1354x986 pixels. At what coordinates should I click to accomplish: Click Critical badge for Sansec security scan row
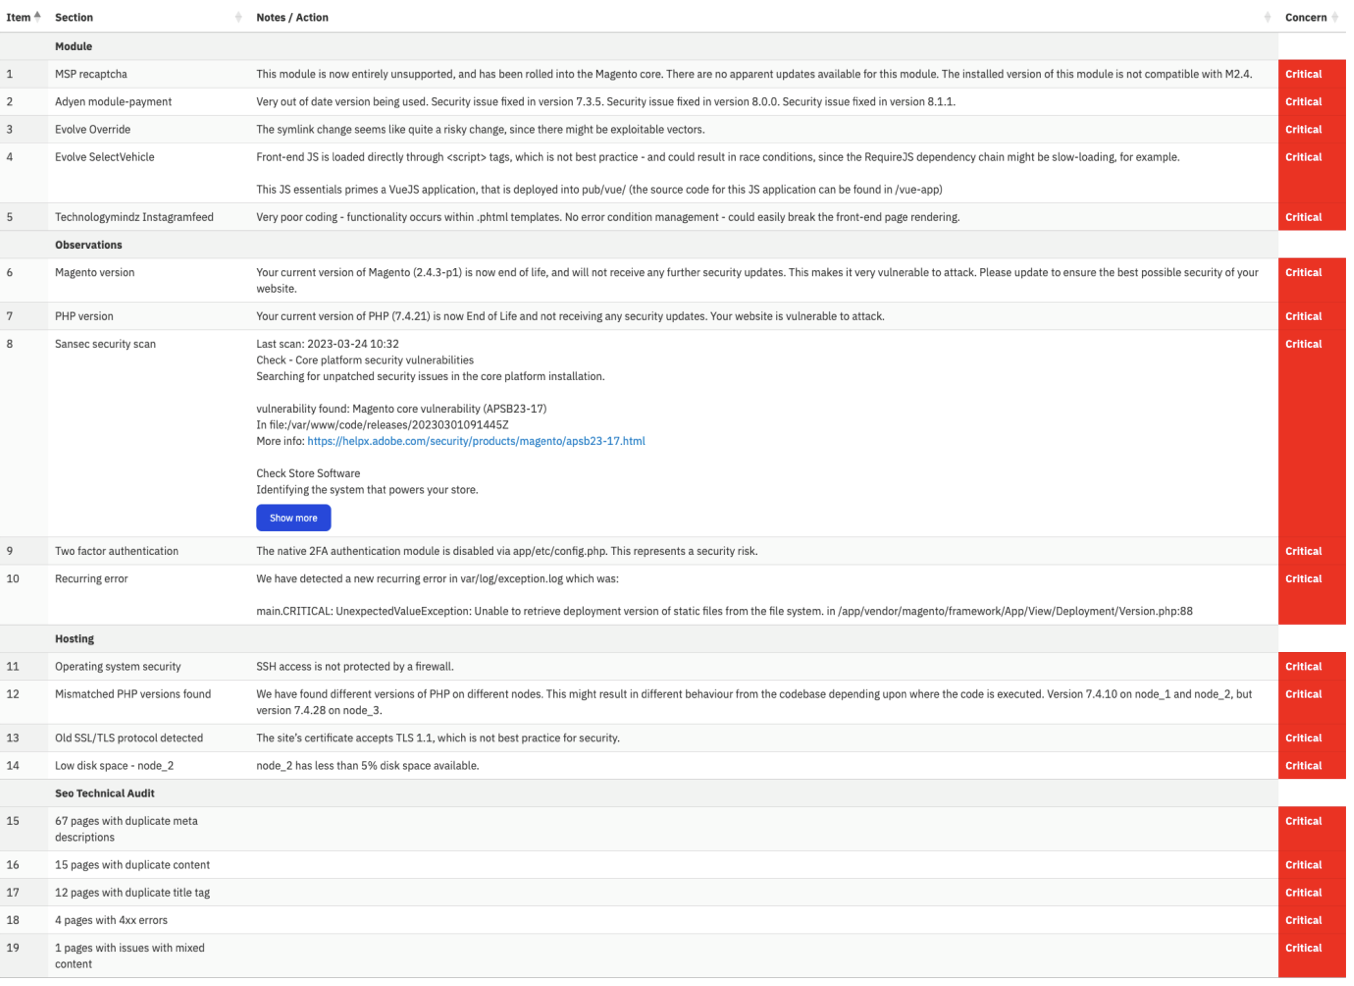1311,433
